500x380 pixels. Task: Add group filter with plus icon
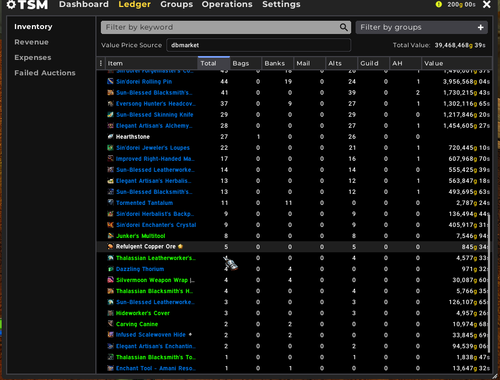tap(480, 27)
